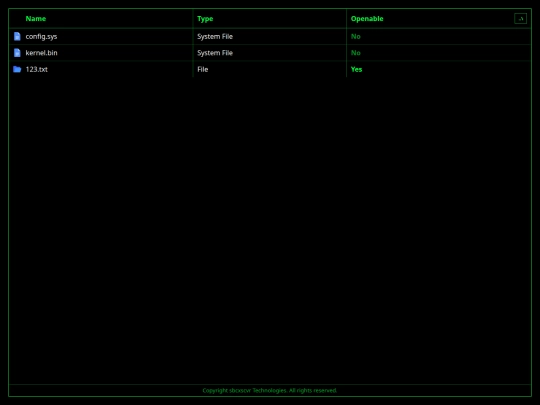The height and width of the screenshot is (405, 540).
Task: Open the 123.txt entry
Action: (x=37, y=69)
